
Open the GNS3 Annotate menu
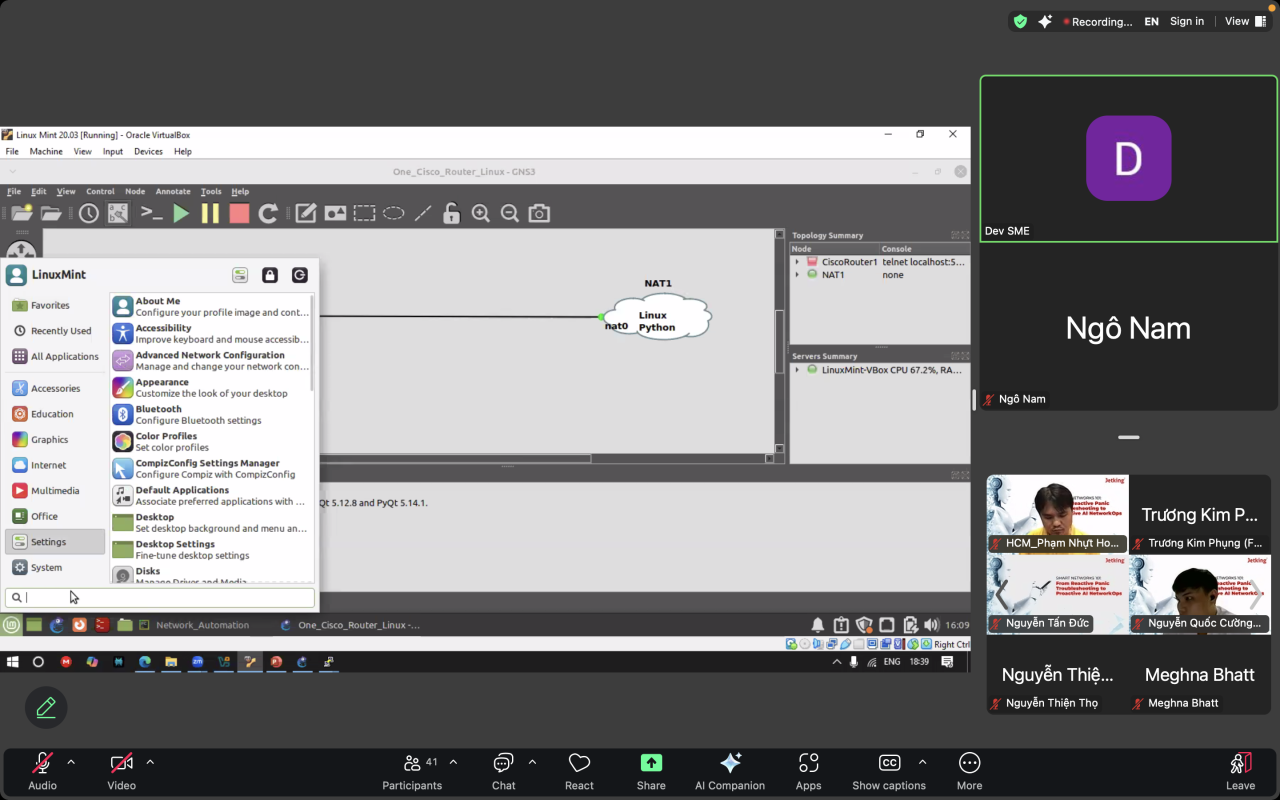pos(173,191)
